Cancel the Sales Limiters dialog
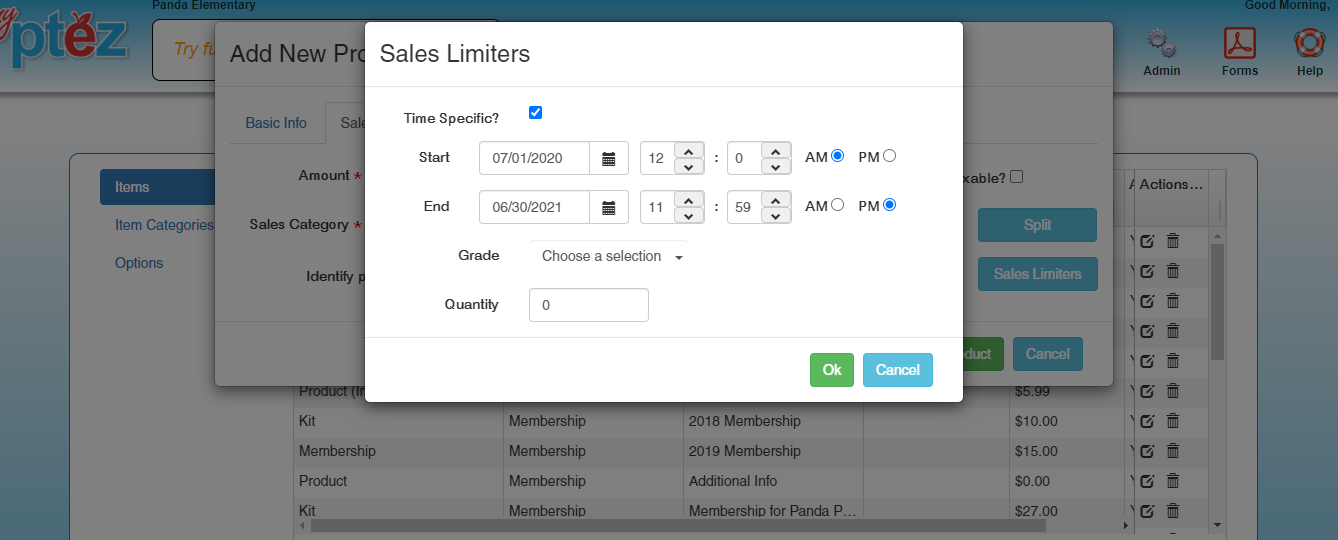Viewport: 1338px width, 540px height. [x=897, y=370]
